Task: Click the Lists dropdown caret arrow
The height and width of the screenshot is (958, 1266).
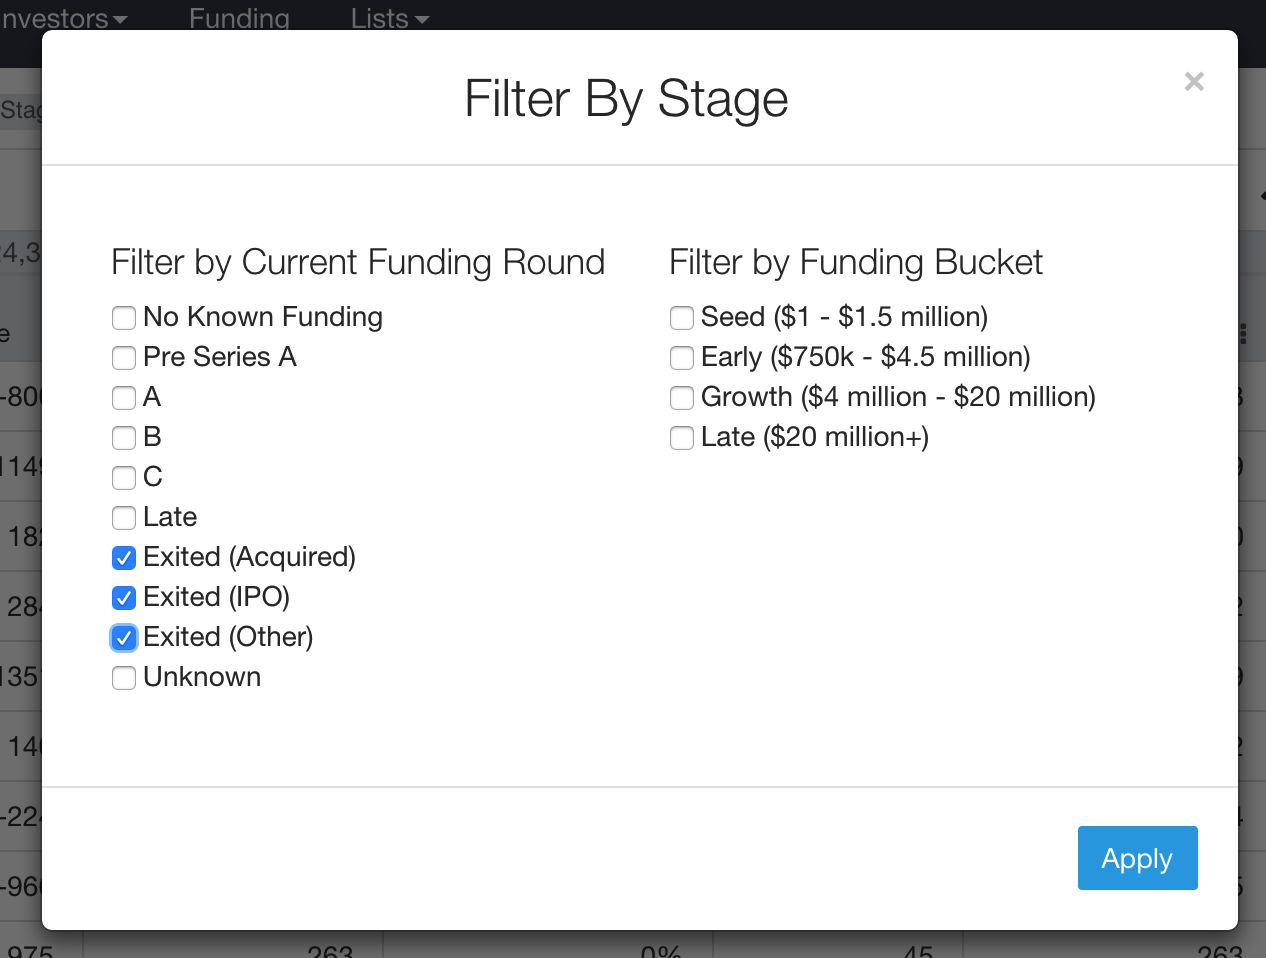Action: tap(422, 20)
